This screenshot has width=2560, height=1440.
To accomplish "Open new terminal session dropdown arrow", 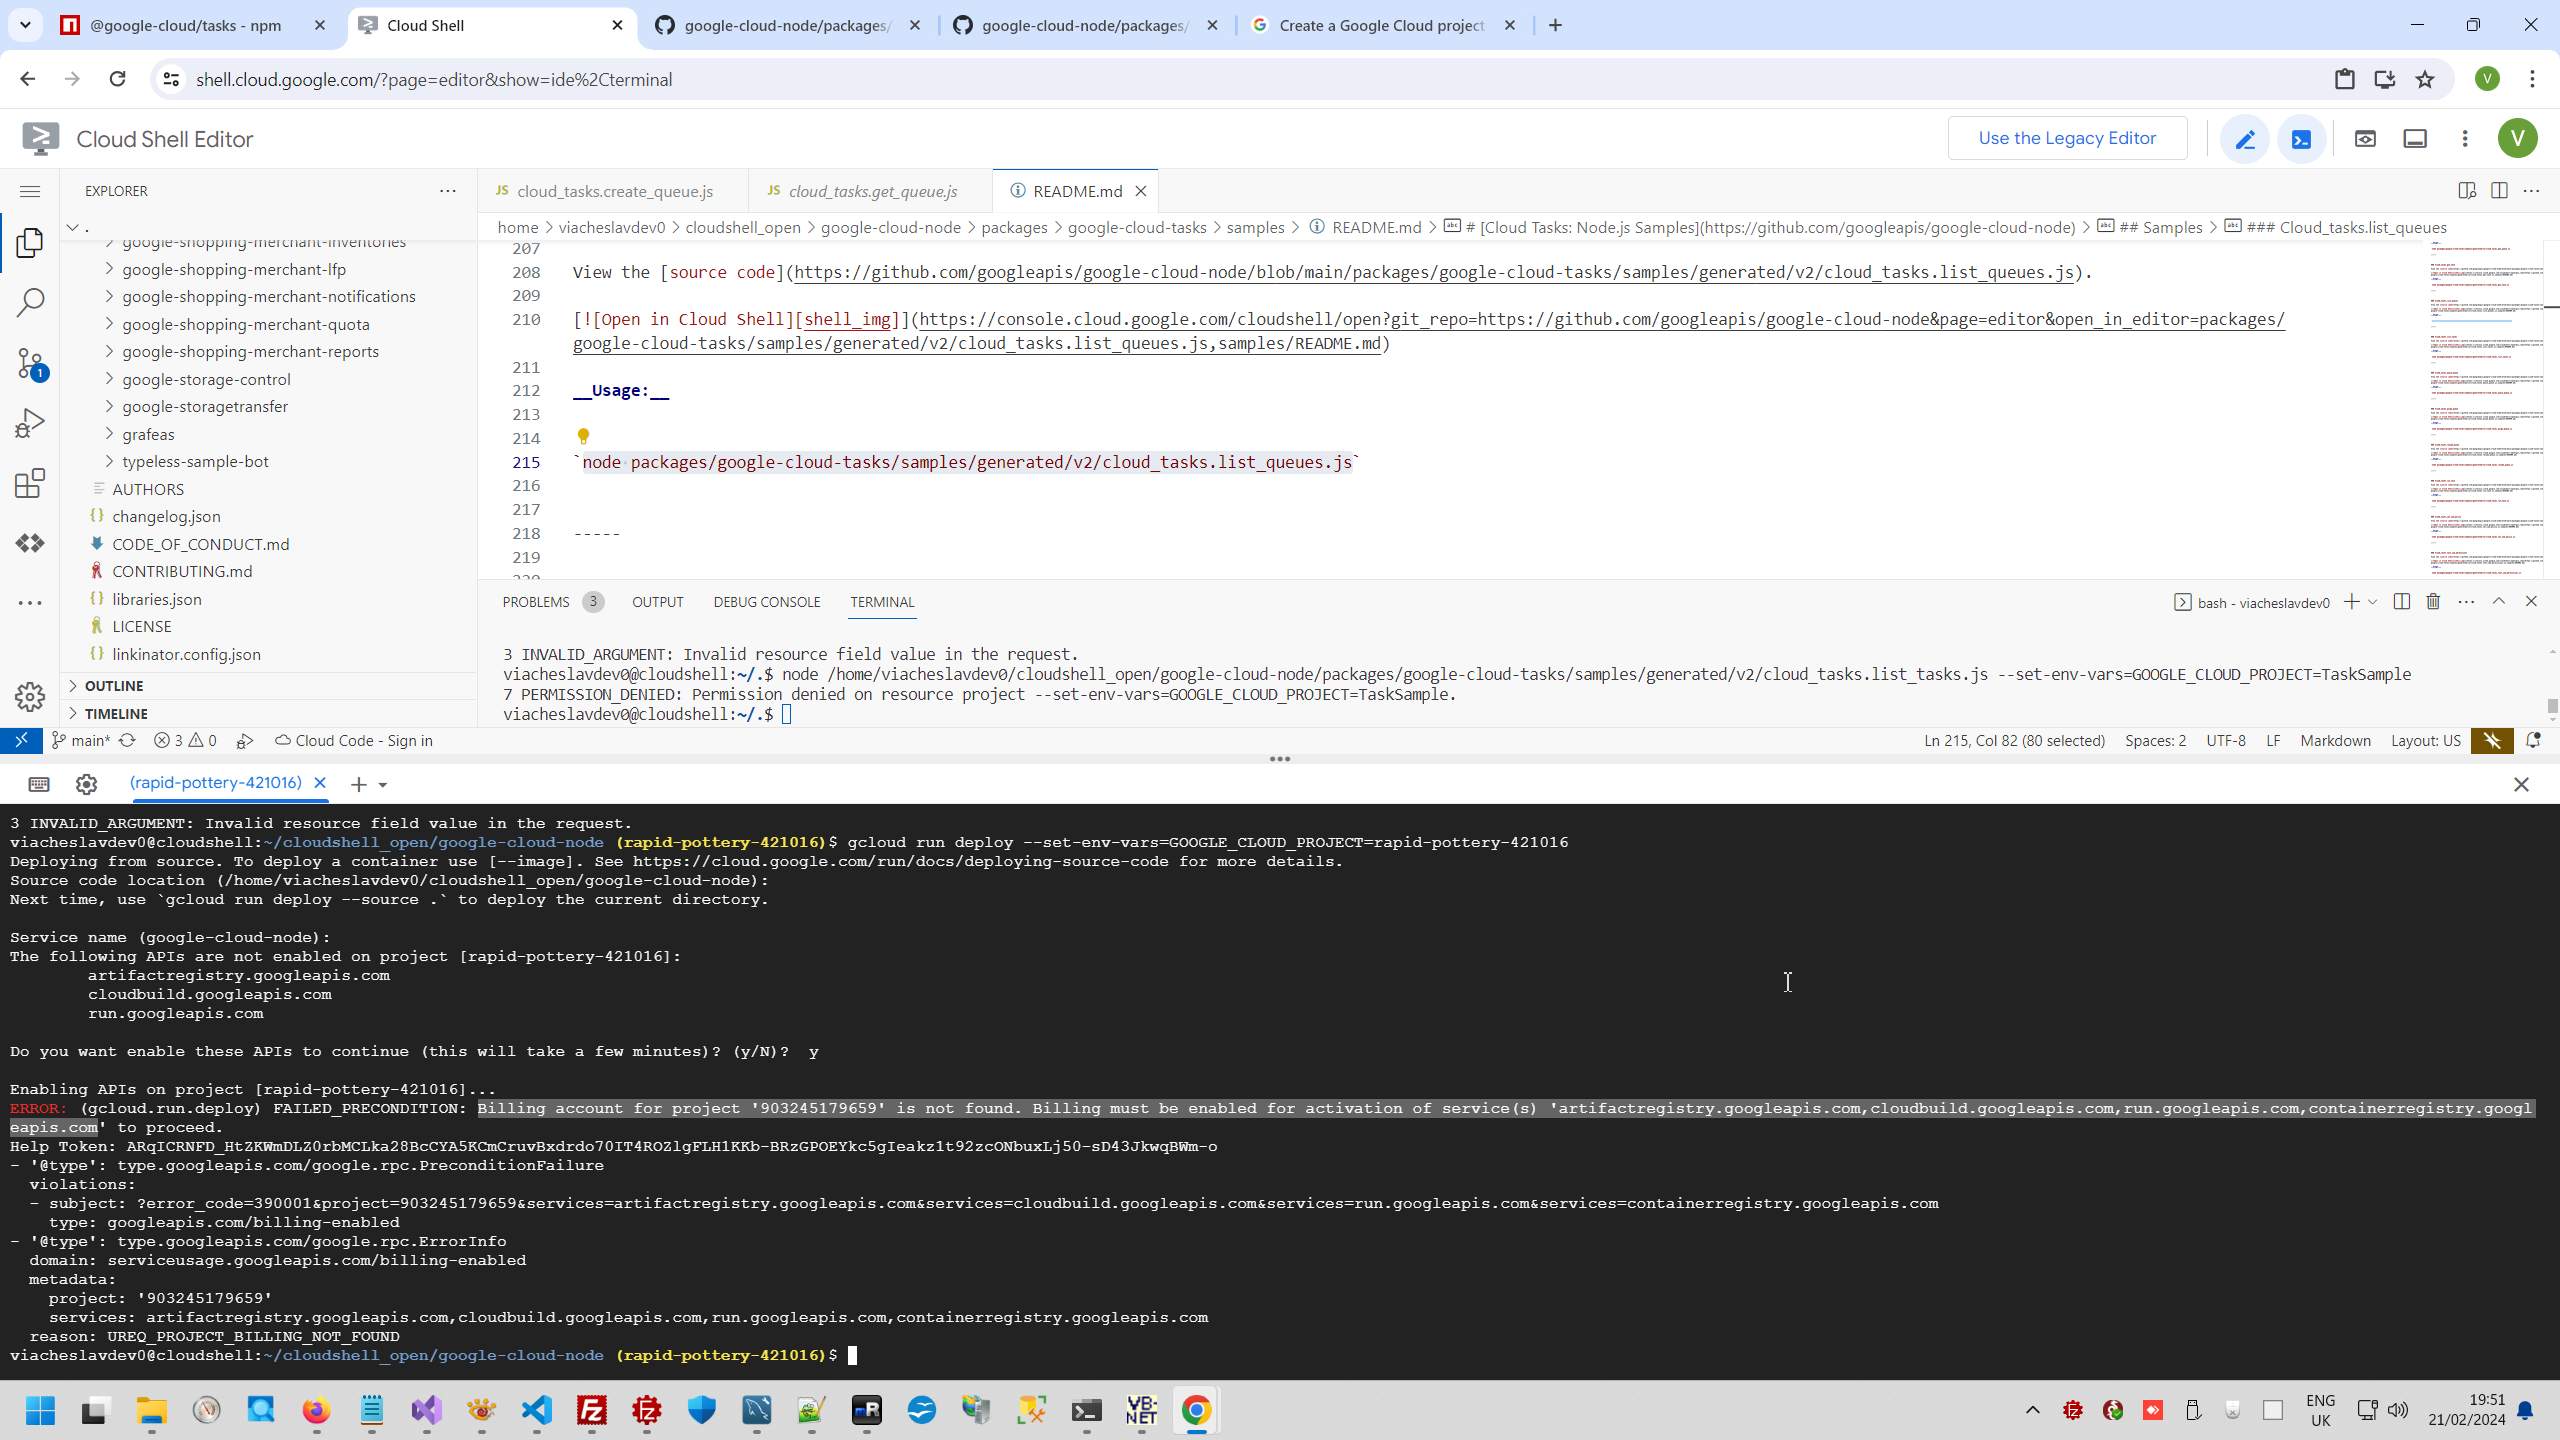I will pyautogui.click(x=383, y=785).
